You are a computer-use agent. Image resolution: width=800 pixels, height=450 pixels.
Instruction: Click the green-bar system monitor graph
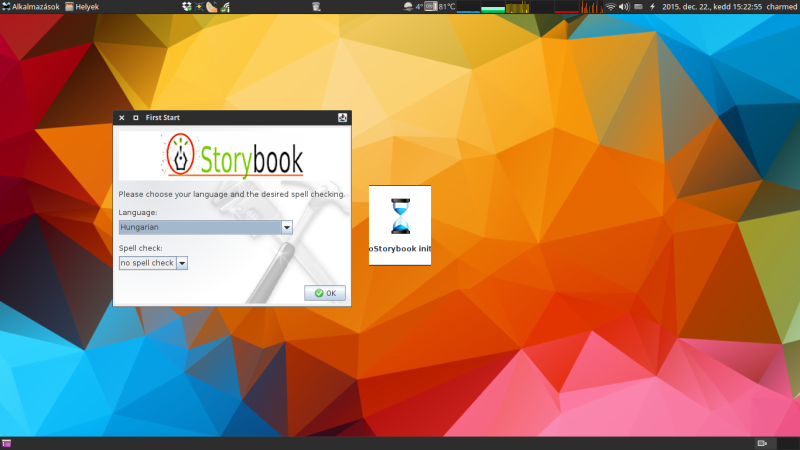click(x=493, y=7)
